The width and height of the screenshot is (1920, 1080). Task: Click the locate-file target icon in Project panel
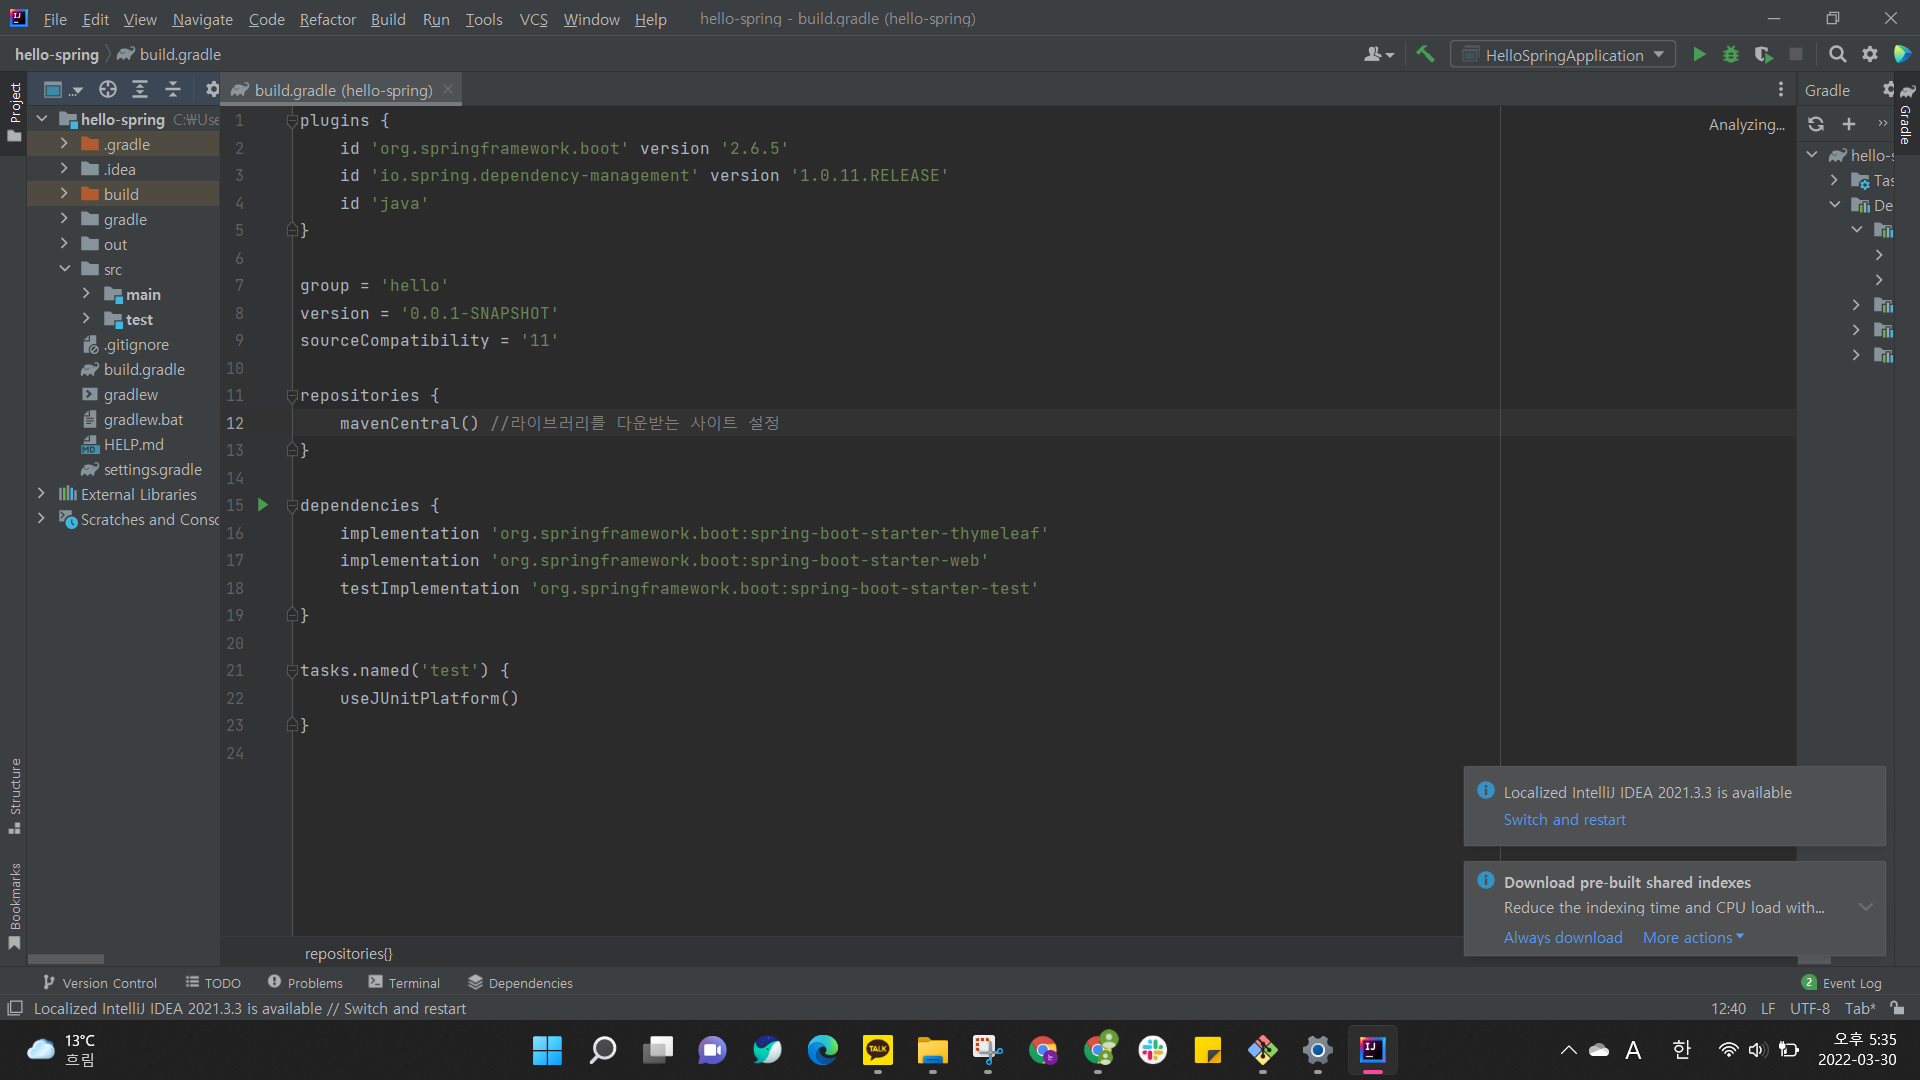[x=108, y=90]
